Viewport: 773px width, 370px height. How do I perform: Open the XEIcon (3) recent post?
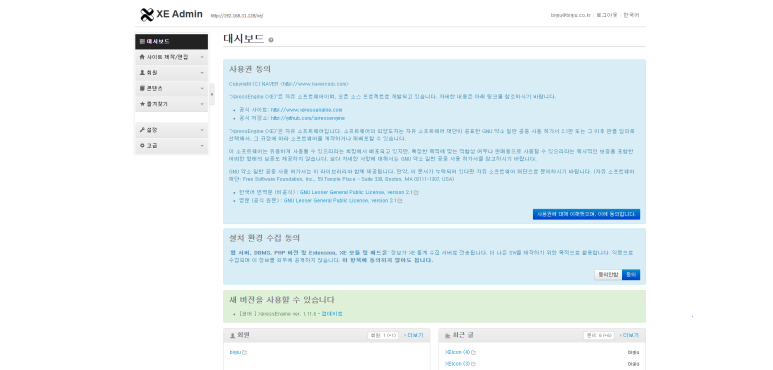(457, 364)
